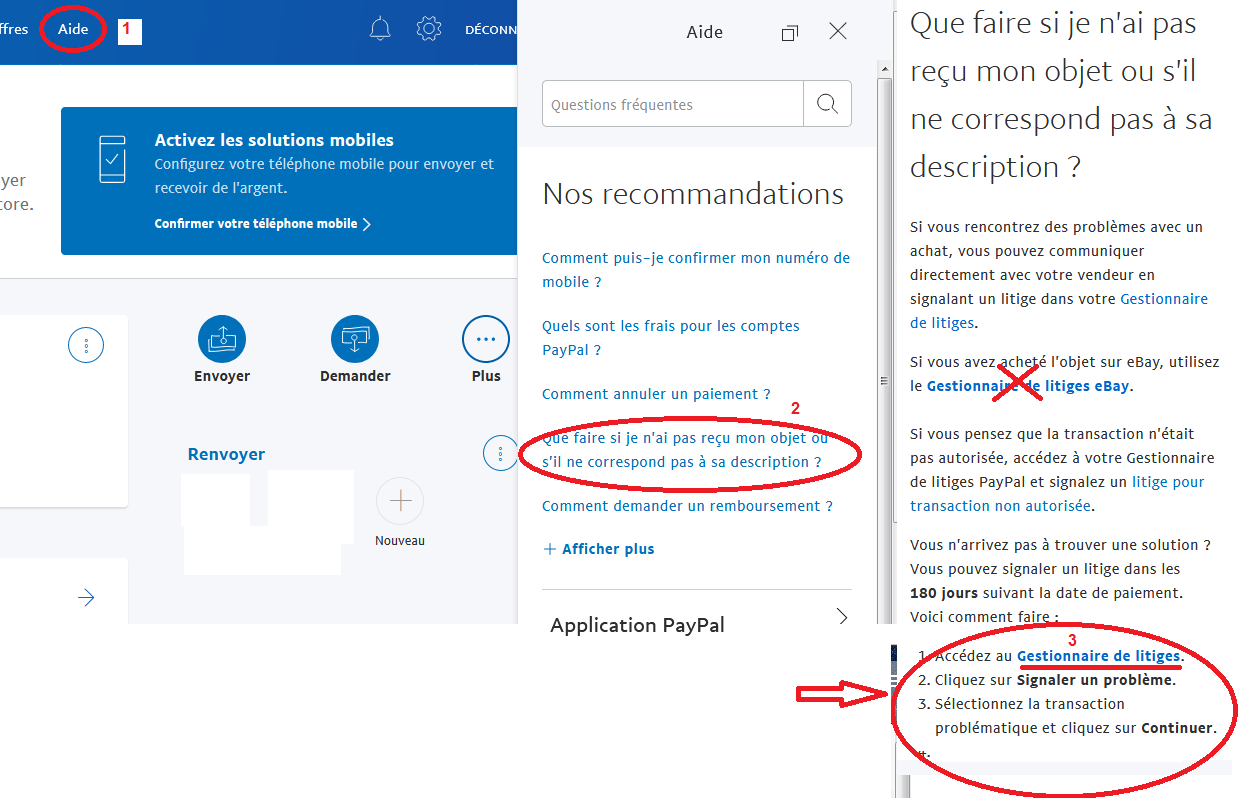Start a search with the magnifier icon
This screenshot has height=800, width=1250.
pos(827,103)
